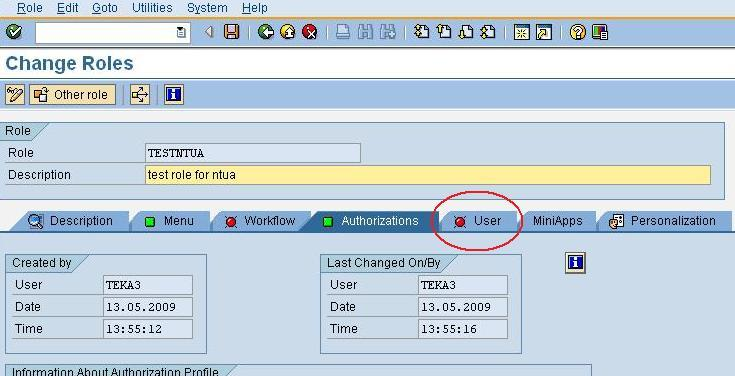Click Created by Time 13:55:12
The width and height of the screenshot is (735, 376).
148,329
